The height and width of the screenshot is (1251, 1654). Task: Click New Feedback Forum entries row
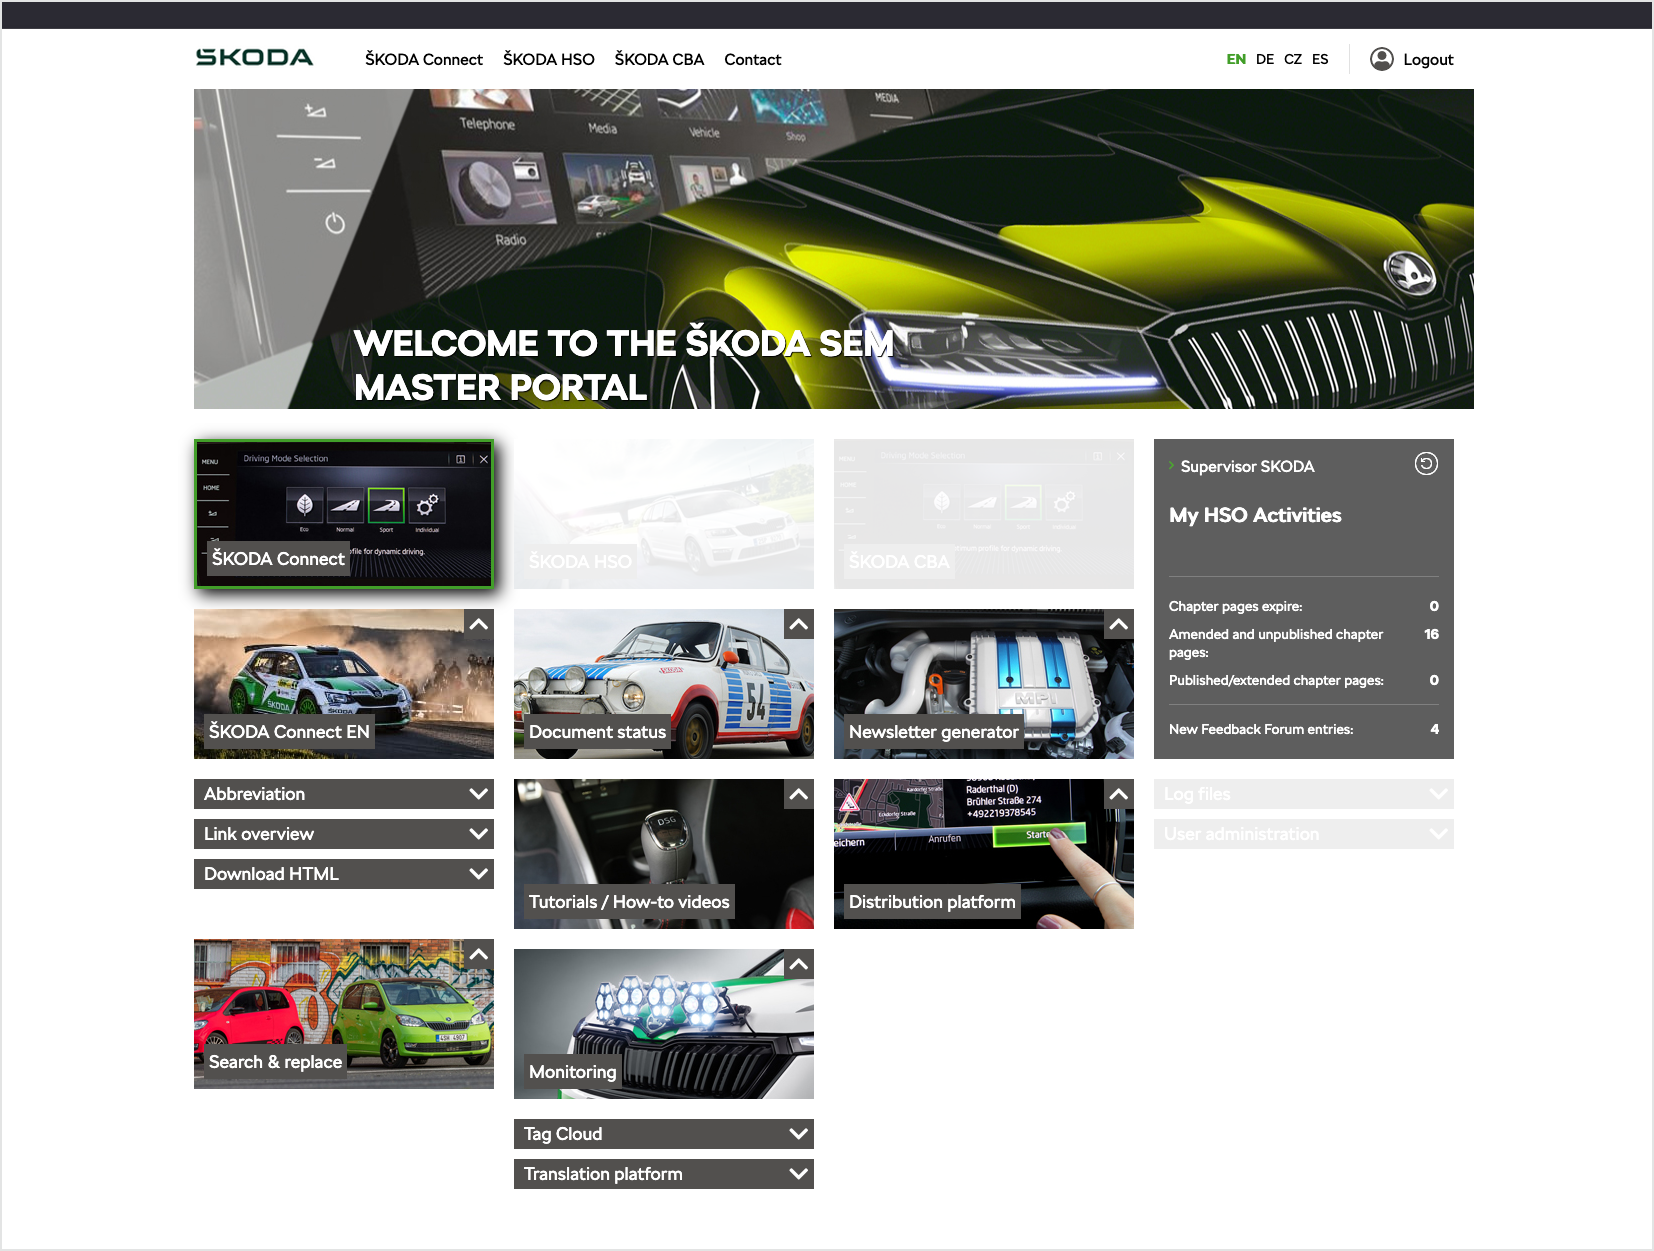[1304, 729]
